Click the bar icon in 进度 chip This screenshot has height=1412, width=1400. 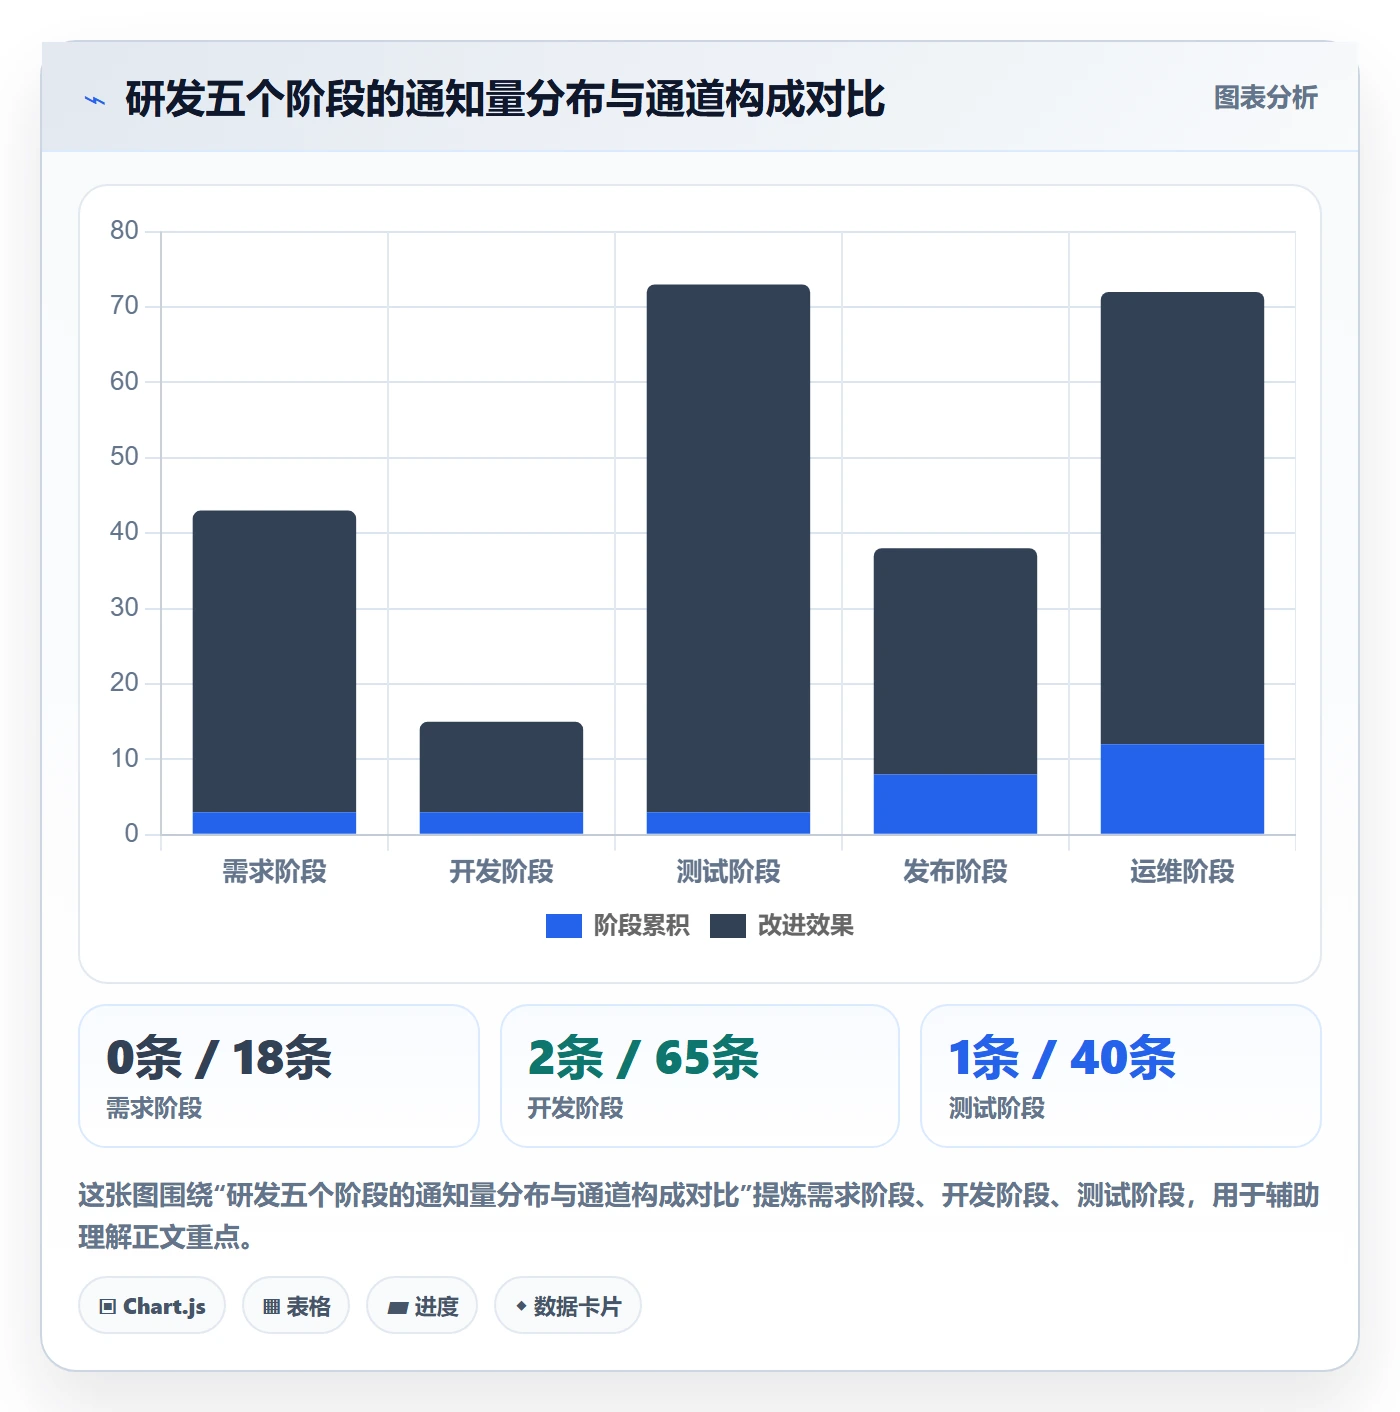[397, 1308]
